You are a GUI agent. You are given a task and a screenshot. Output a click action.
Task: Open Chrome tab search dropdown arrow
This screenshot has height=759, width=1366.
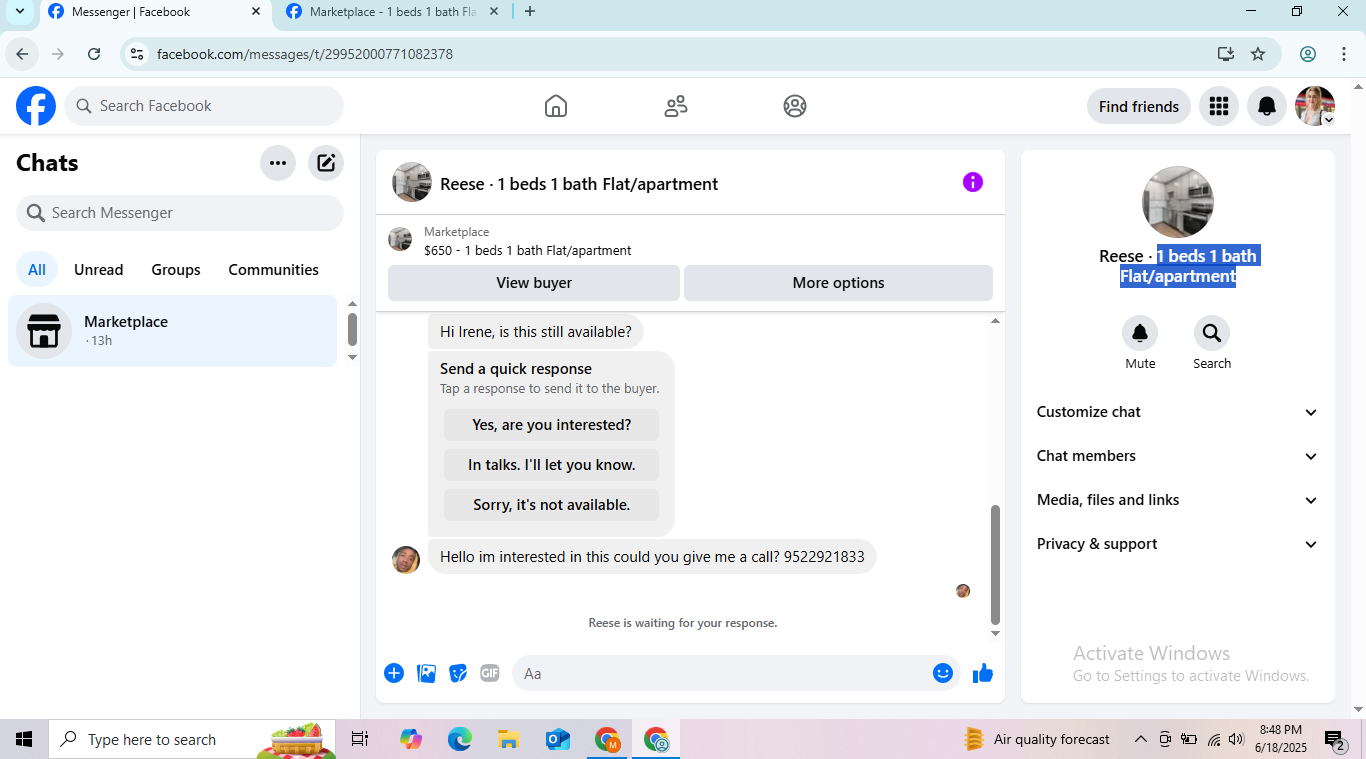point(20,12)
